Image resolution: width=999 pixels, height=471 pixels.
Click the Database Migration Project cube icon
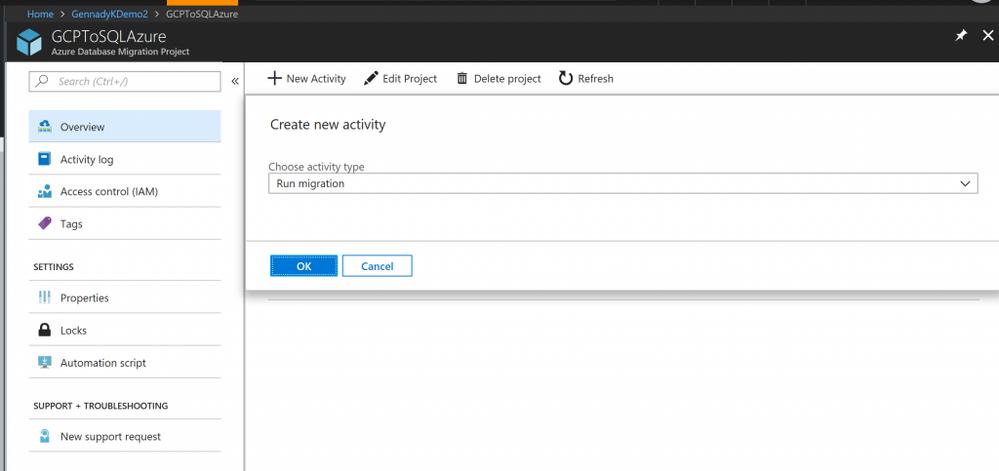[x=29, y=42]
